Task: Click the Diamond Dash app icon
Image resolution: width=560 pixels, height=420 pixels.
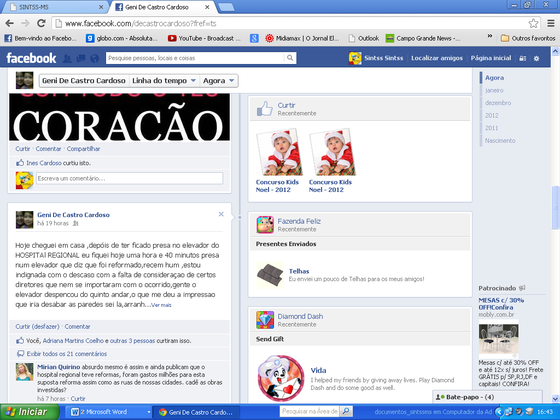Action: coord(265,320)
